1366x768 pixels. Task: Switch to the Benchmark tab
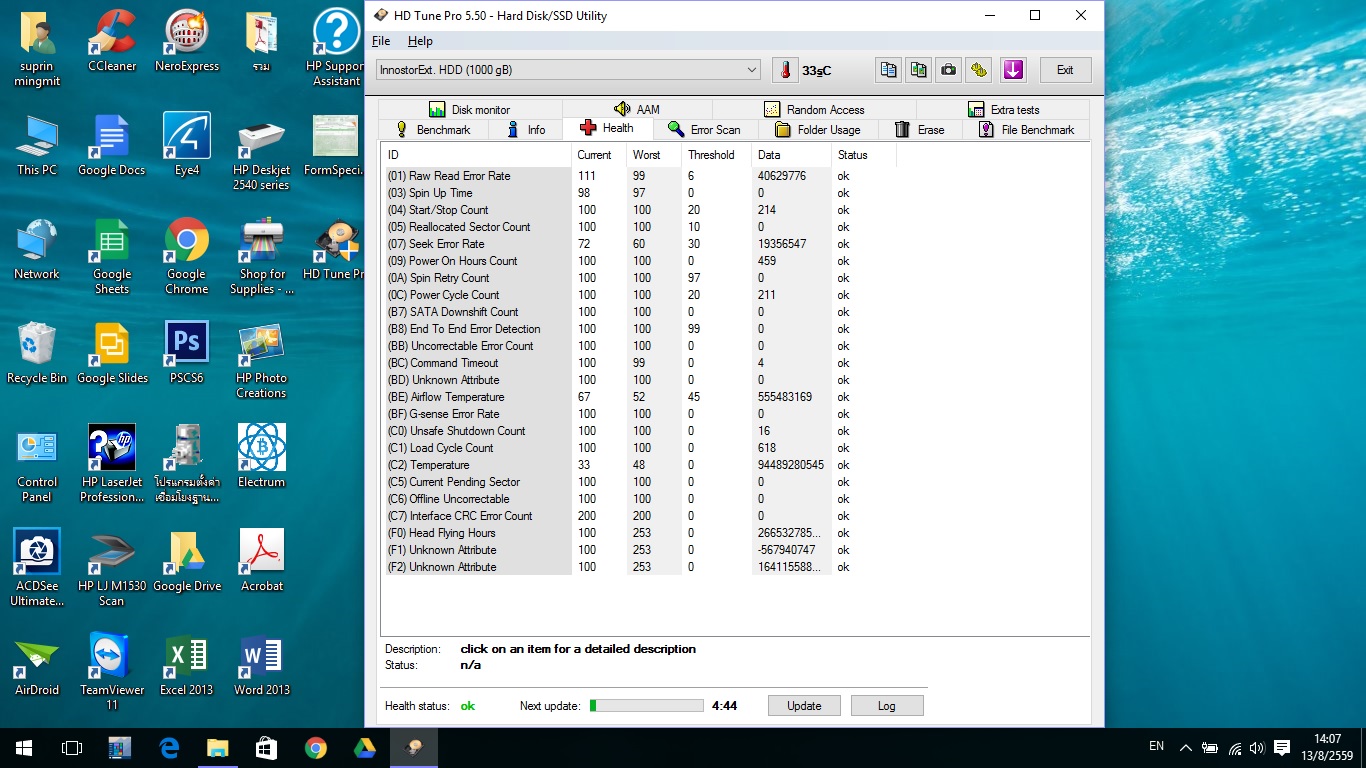[433, 130]
